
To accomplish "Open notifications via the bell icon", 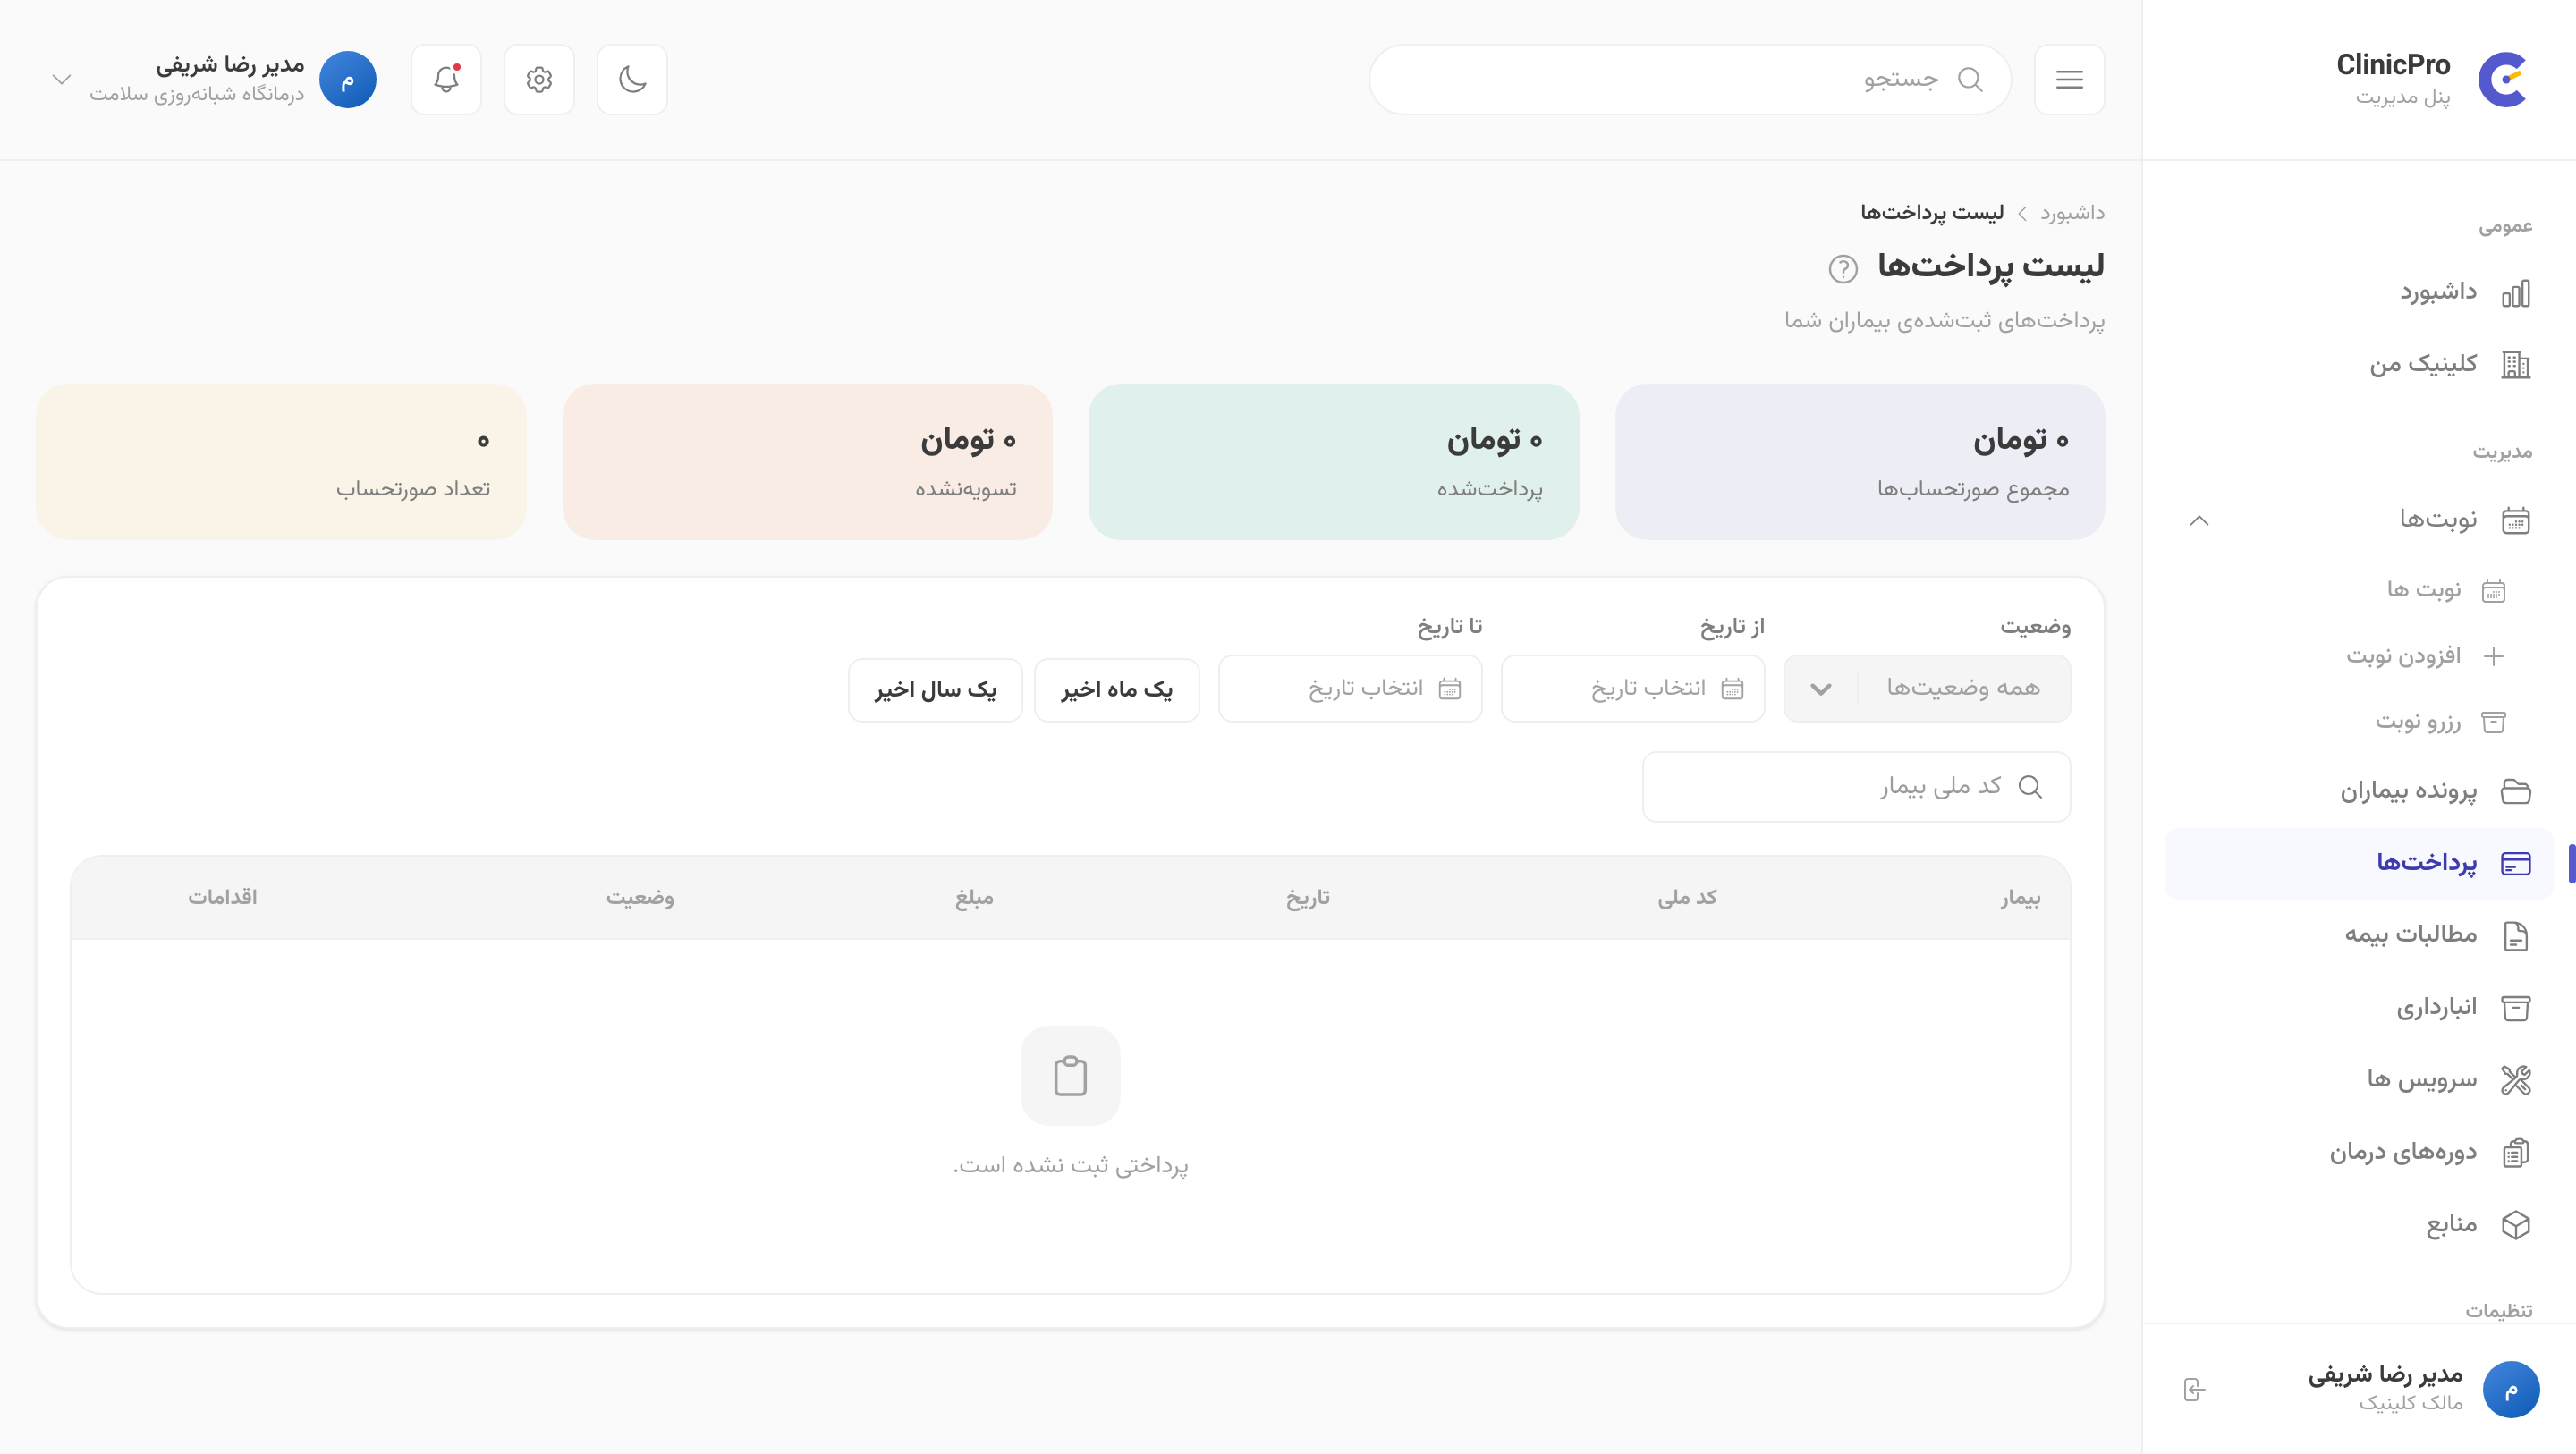I will click(446, 79).
